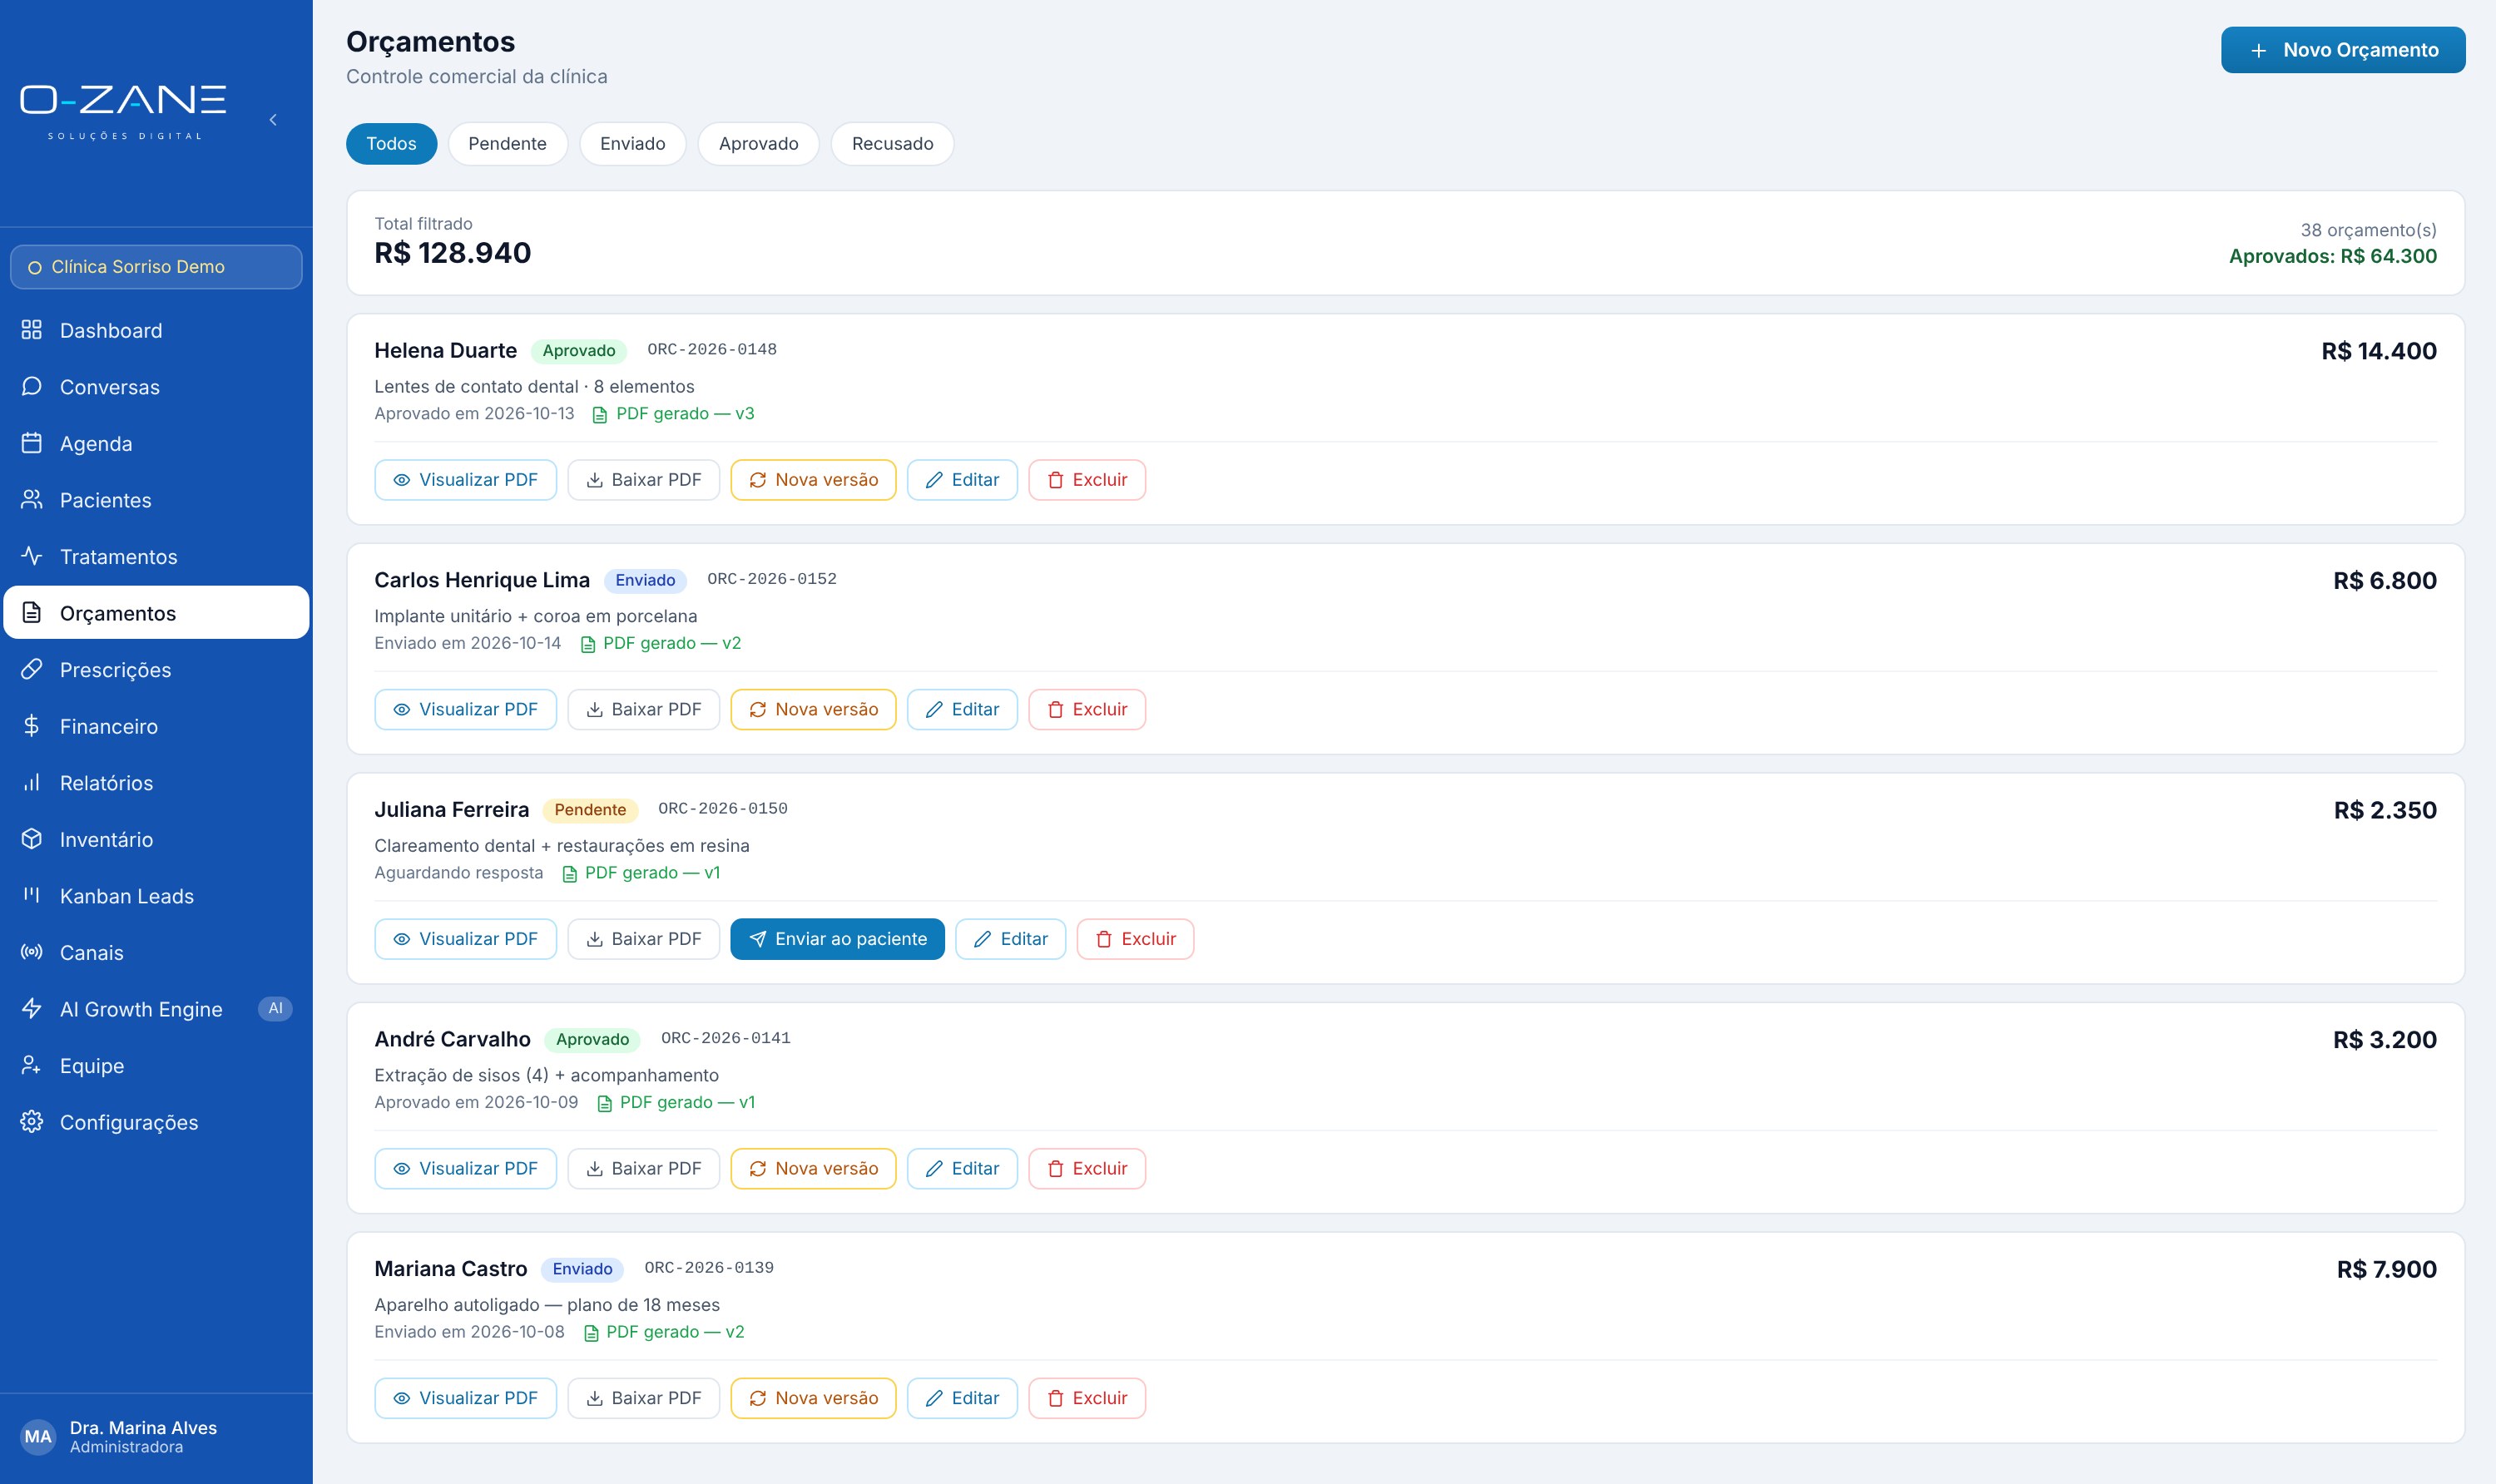2496x1484 pixels.
Task: Filter by Recusado status
Action: (892, 144)
